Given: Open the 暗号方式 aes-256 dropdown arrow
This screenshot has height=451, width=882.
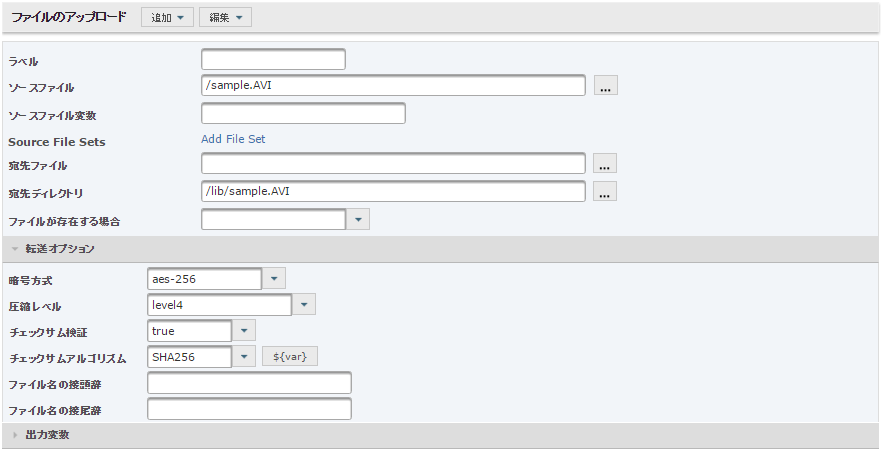Looking at the screenshot, I should (x=274, y=278).
